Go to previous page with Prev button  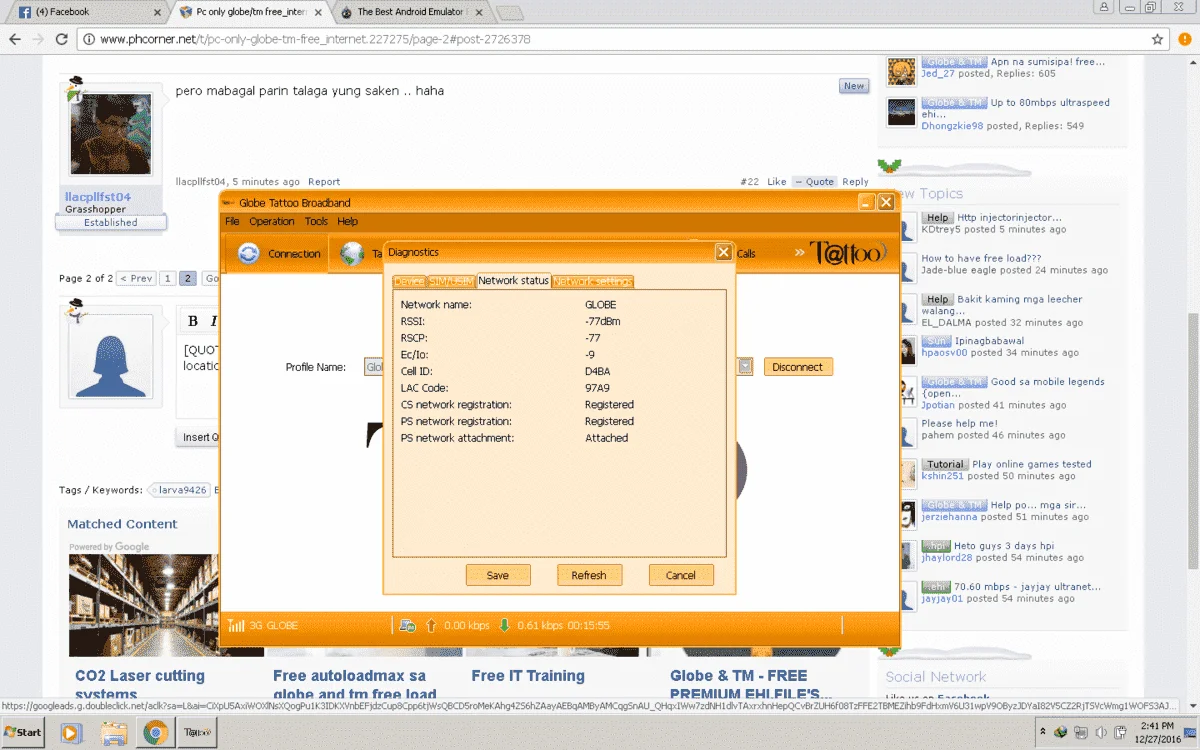(x=136, y=279)
